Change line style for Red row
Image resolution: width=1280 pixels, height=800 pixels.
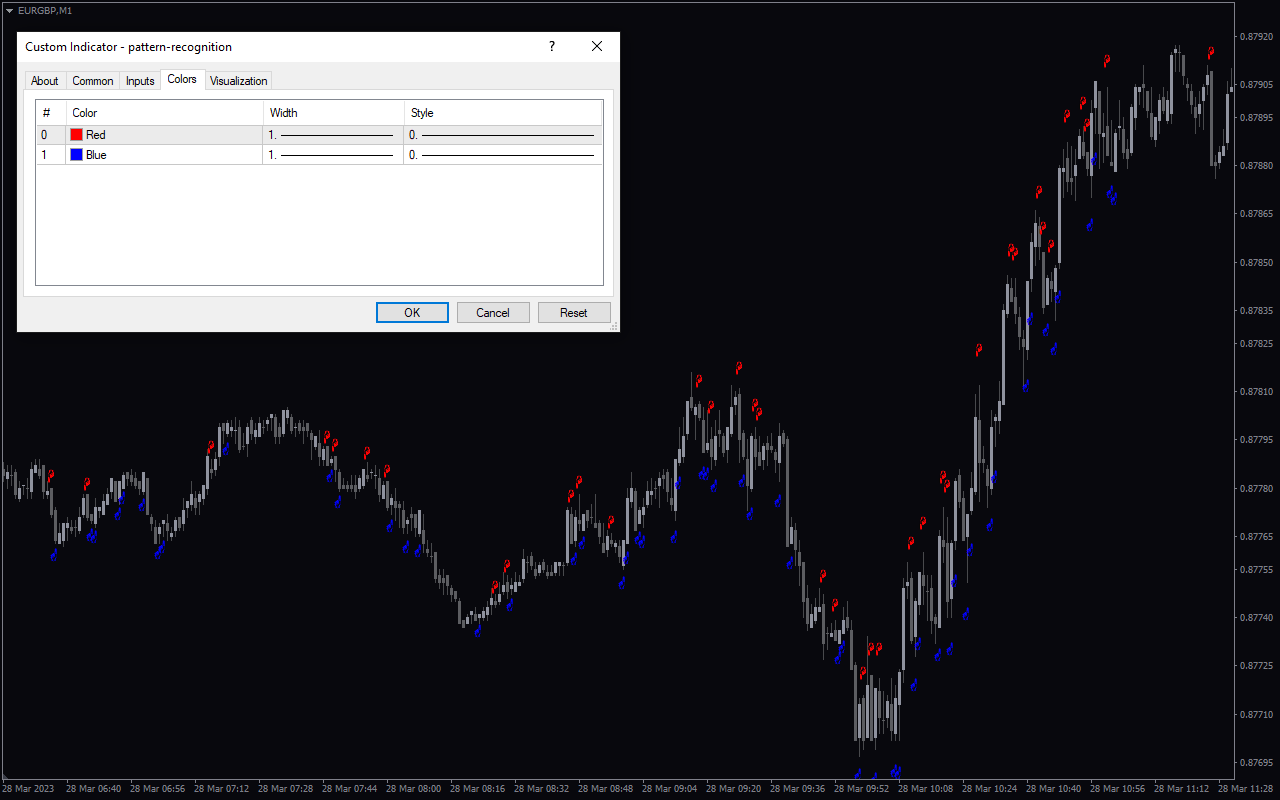[503, 135]
